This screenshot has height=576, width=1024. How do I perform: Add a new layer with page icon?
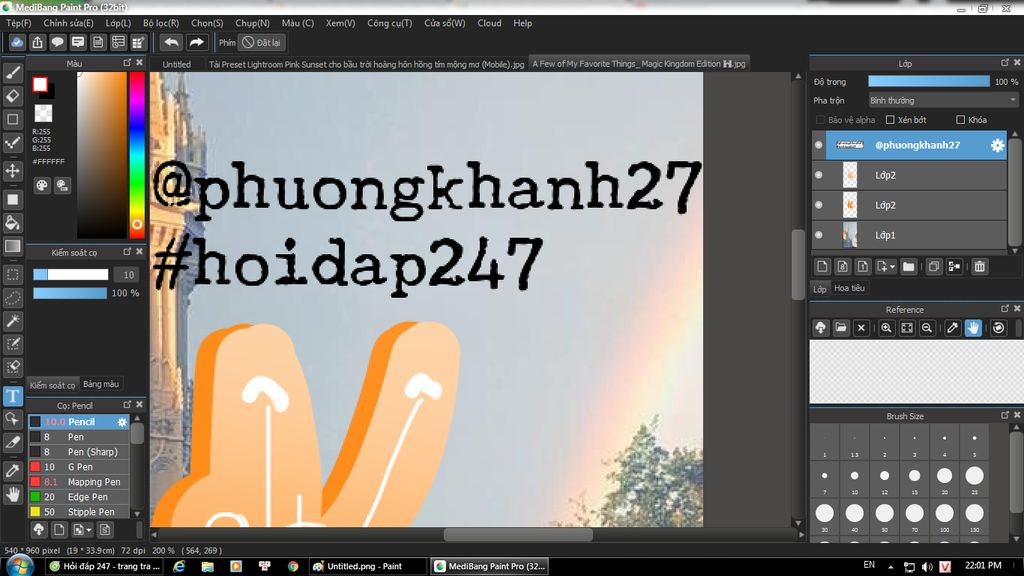(822, 266)
